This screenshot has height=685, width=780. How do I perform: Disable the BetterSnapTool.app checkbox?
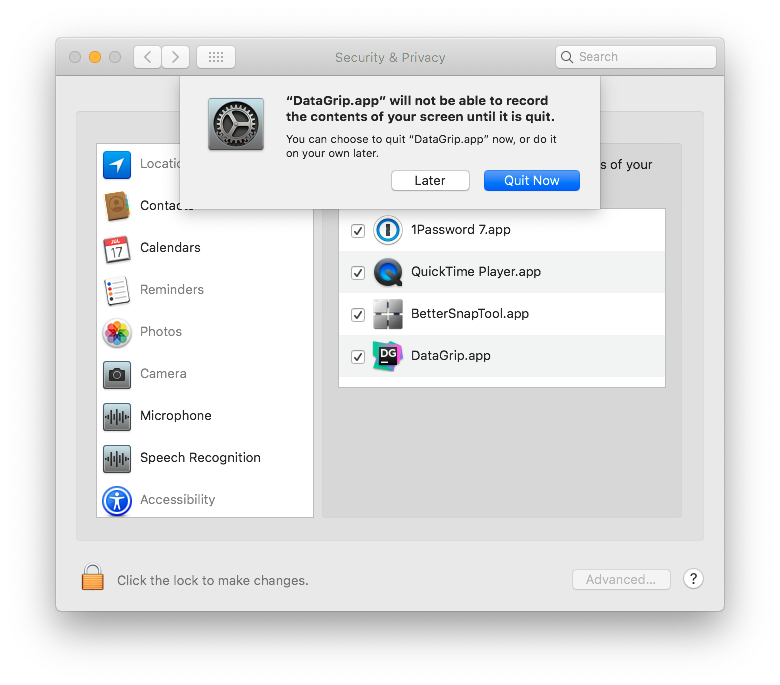[358, 314]
